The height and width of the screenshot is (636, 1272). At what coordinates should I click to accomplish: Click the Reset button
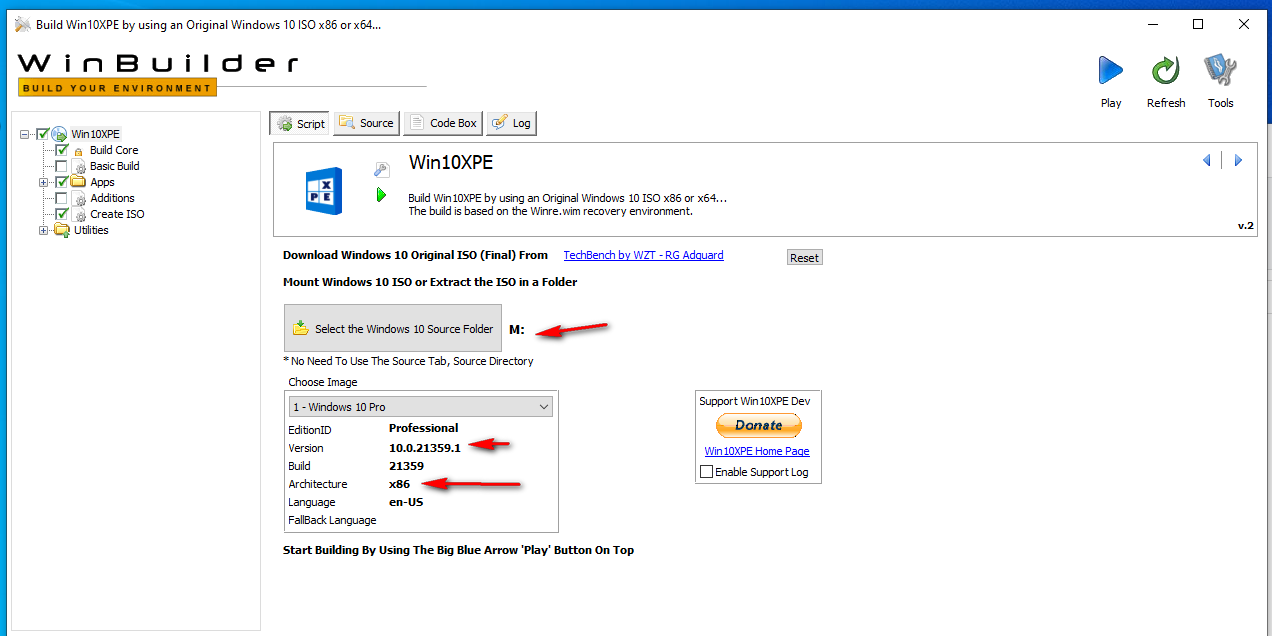tap(804, 257)
